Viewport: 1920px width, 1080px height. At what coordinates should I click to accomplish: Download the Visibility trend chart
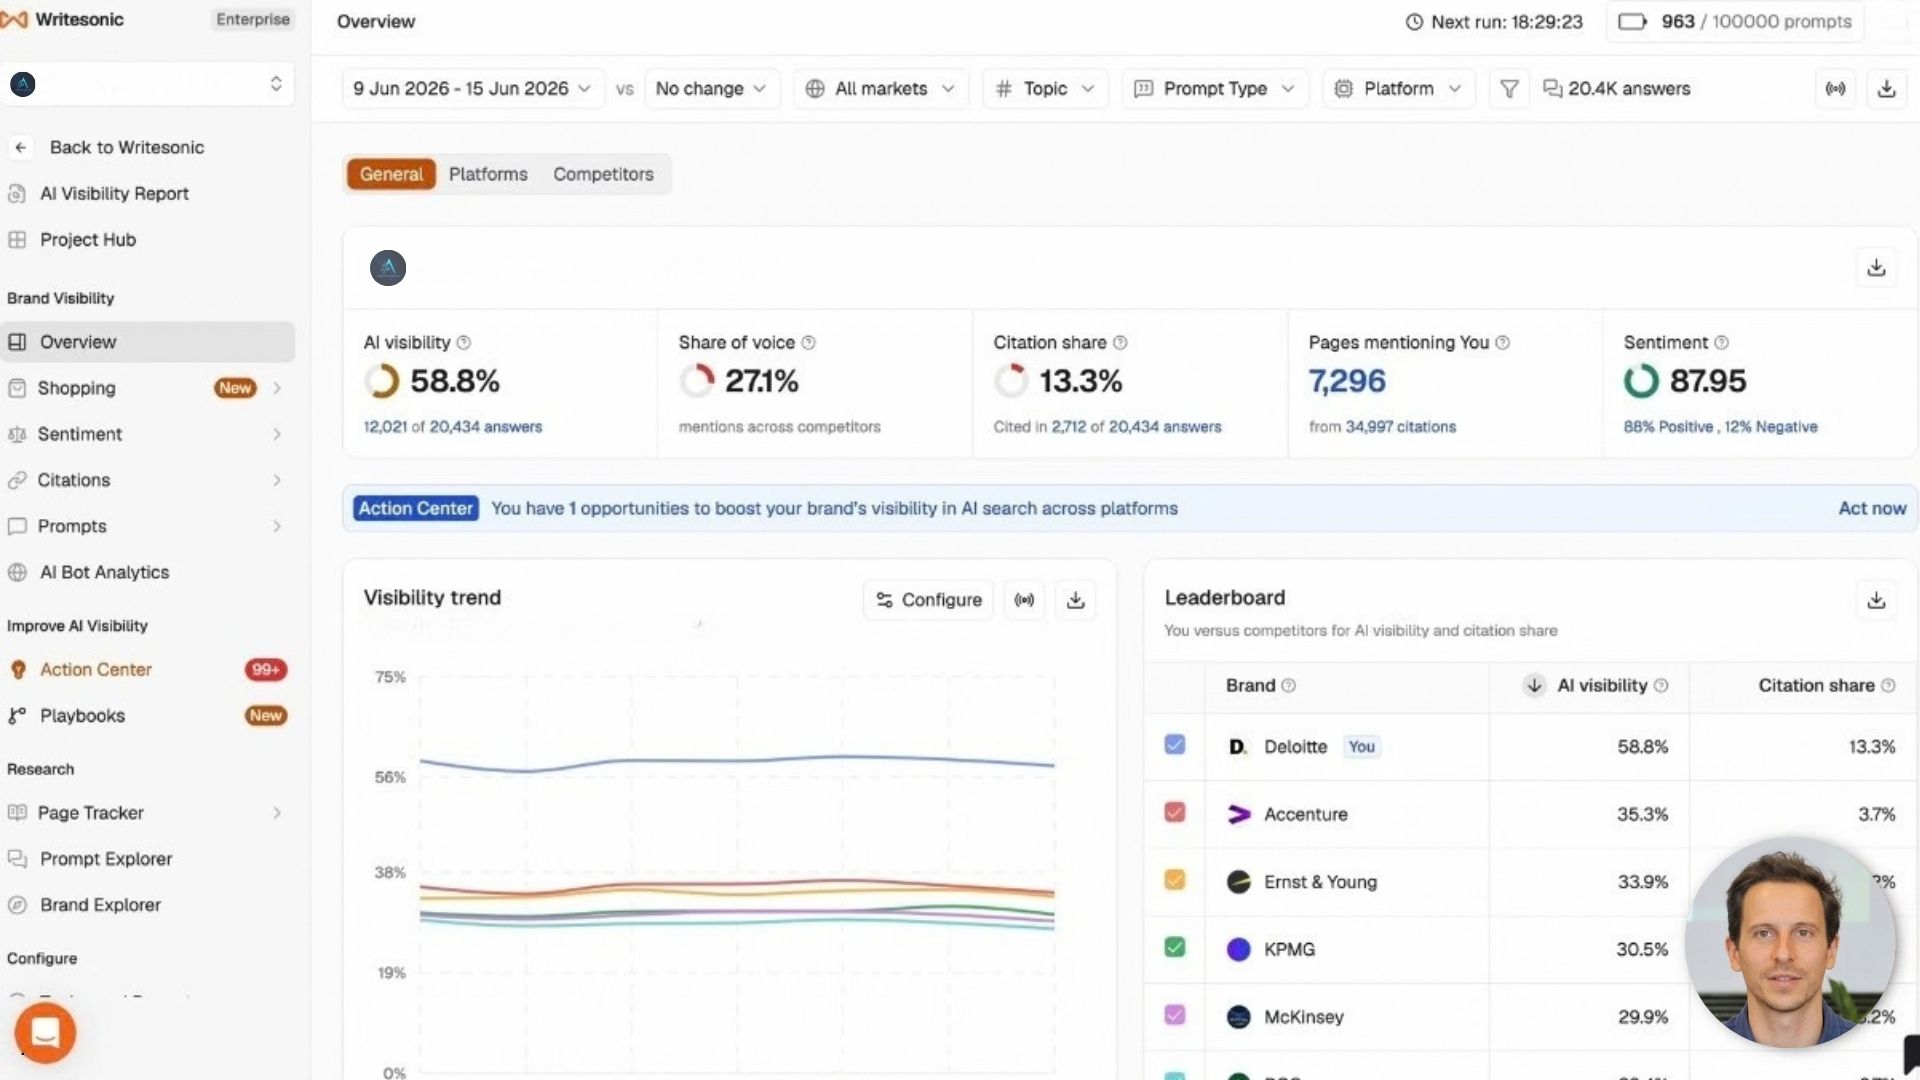pyautogui.click(x=1076, y=600)
